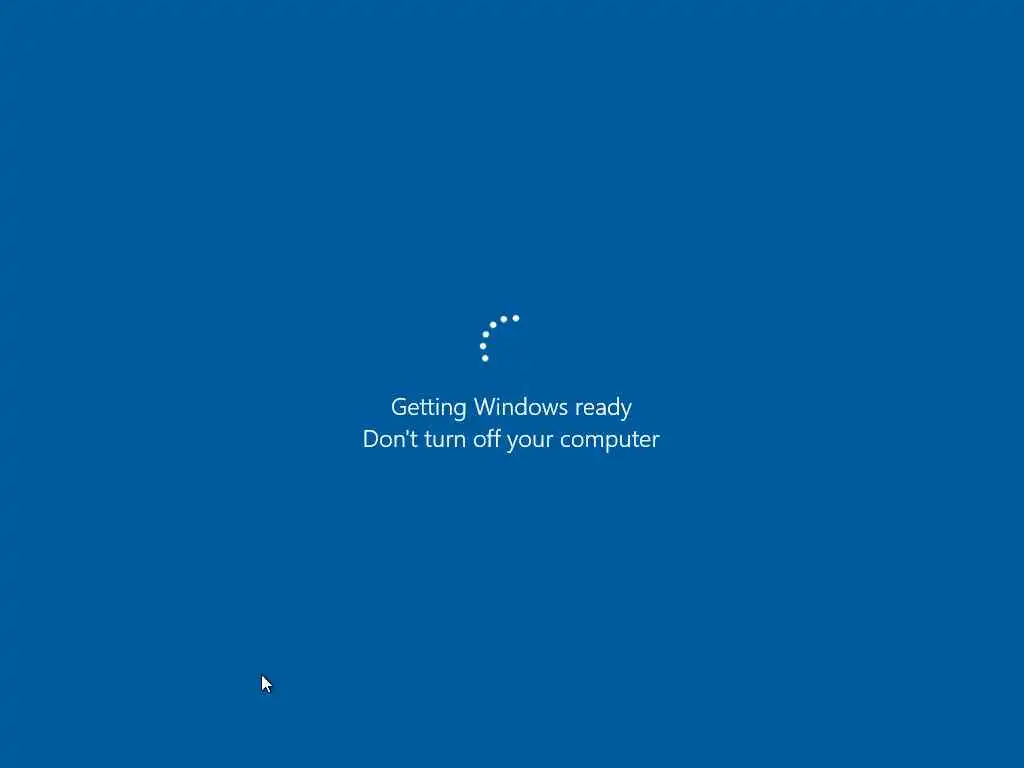Image resolution: width=1024 pixels, height=768 pixels.
Task: Click the word "computer"
Action: tap(610, 440)
